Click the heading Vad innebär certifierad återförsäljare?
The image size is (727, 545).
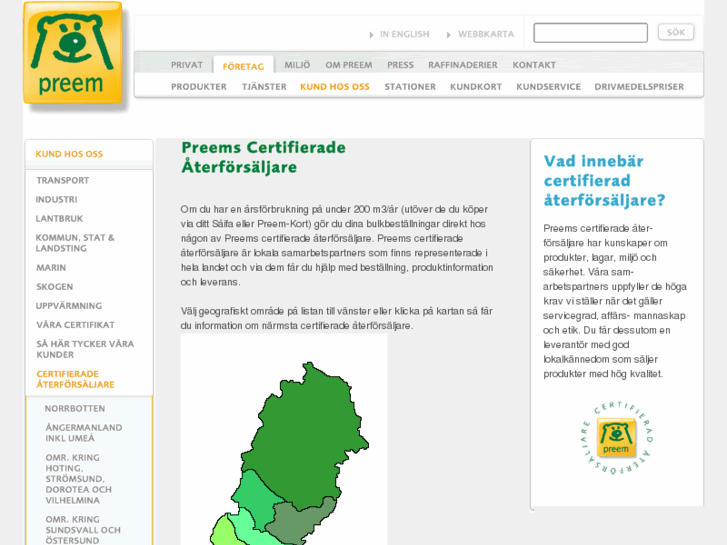tap(604, 180)
